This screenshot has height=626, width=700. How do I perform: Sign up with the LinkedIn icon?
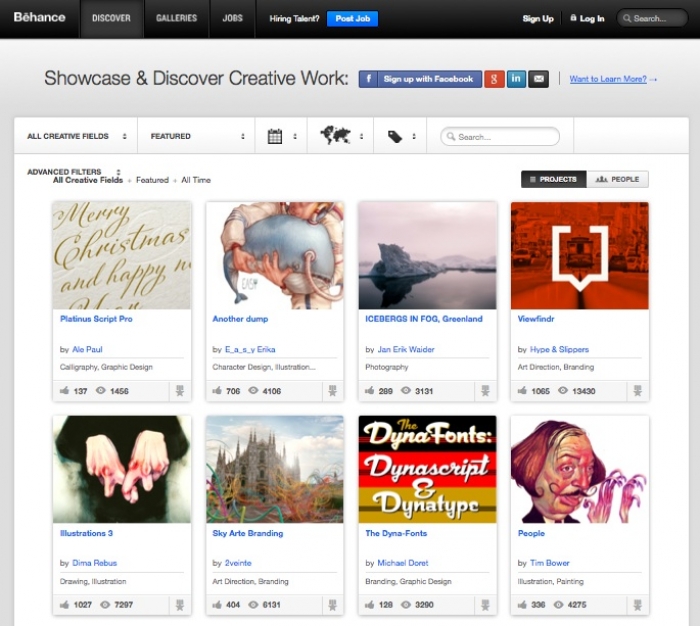coord(516,79)
